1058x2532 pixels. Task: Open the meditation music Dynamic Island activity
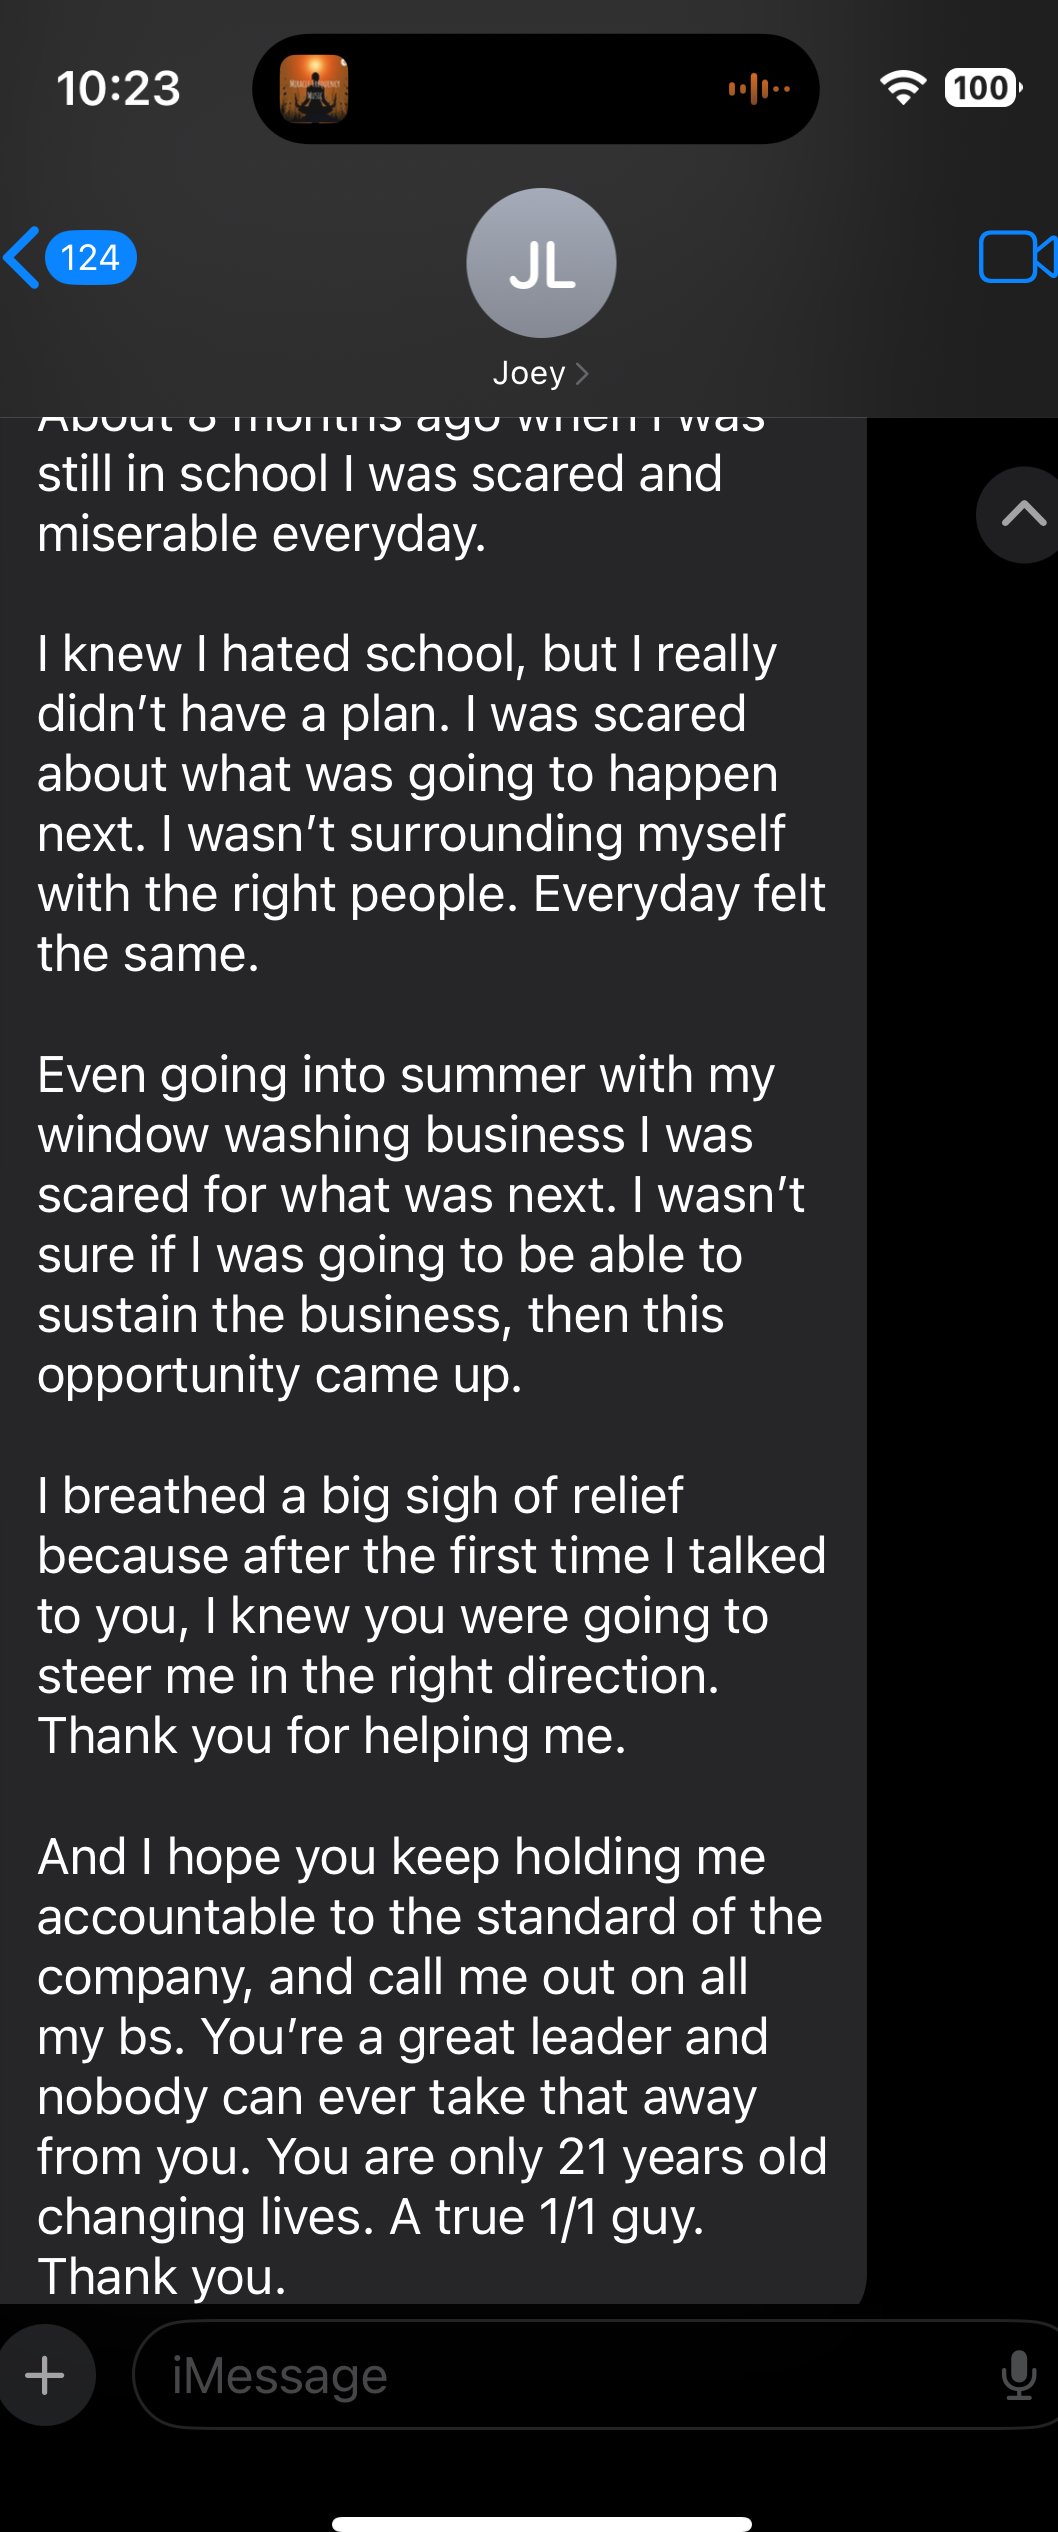(x=314, y=89)
